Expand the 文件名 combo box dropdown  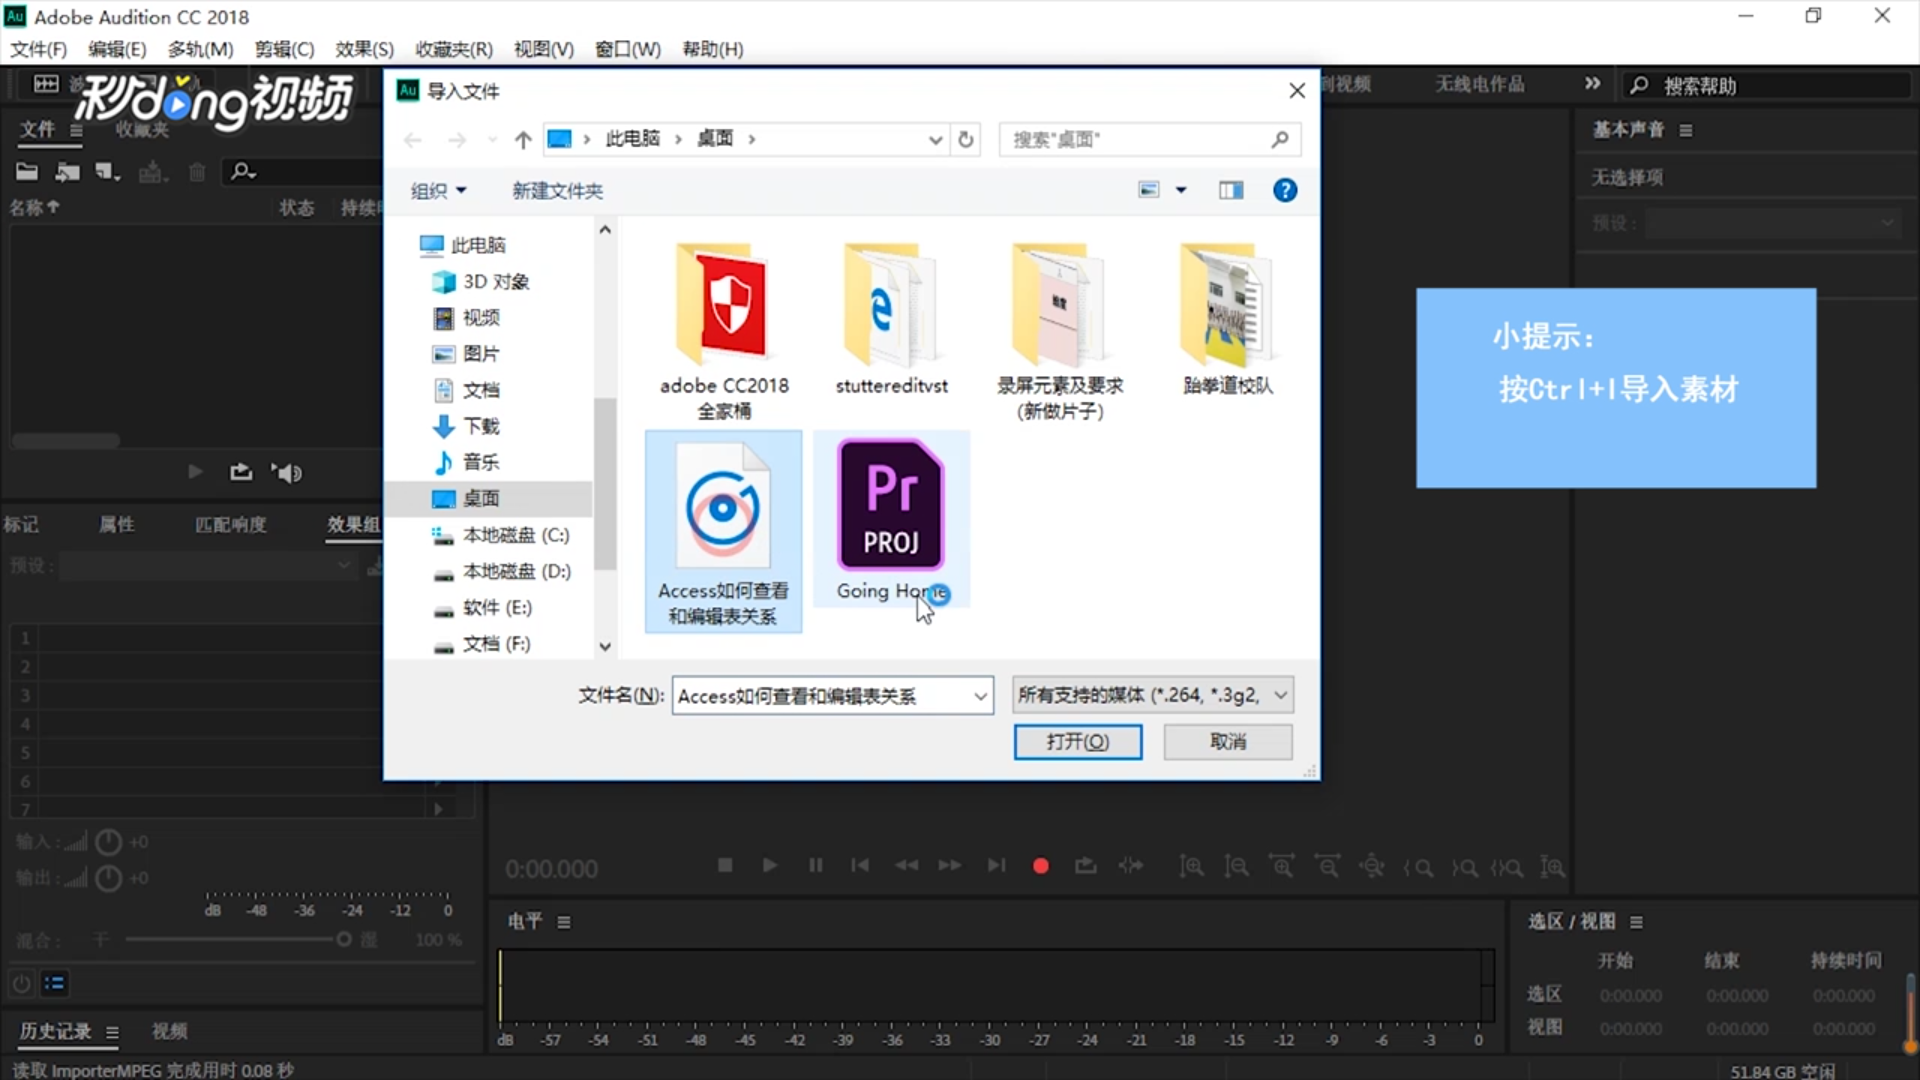tap(981, 696)
